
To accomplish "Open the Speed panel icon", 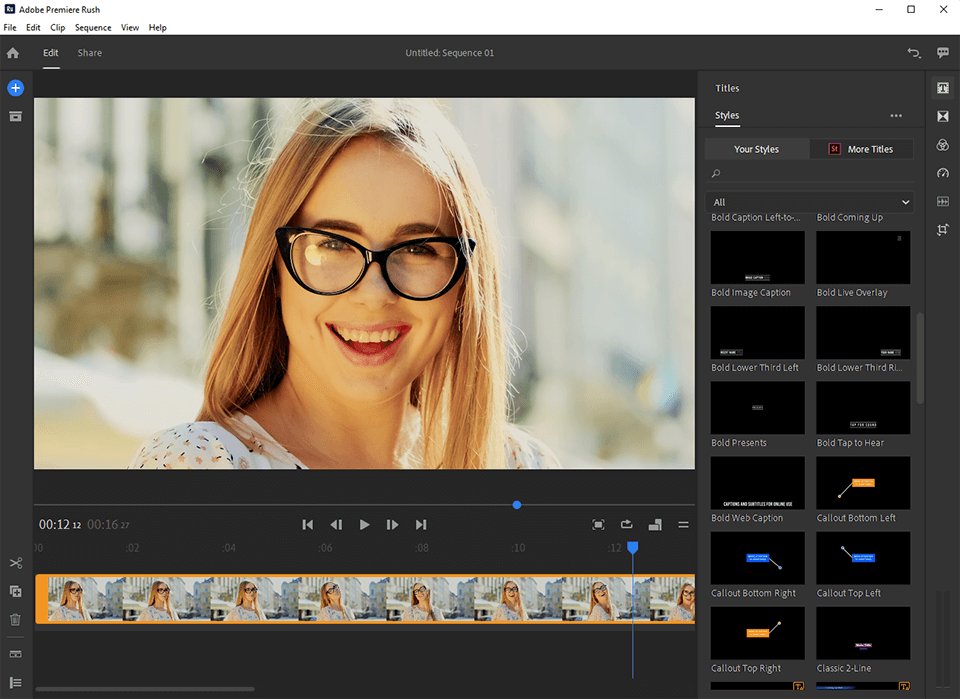I will [x=942, y=173].
